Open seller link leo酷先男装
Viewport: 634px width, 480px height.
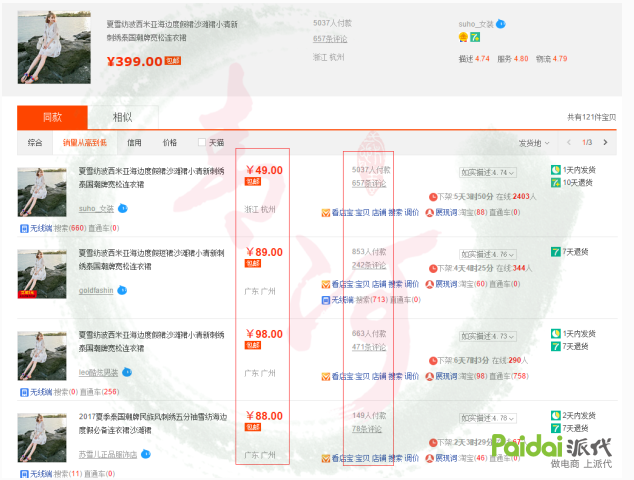pyautogui.click(x=98, y=372)
